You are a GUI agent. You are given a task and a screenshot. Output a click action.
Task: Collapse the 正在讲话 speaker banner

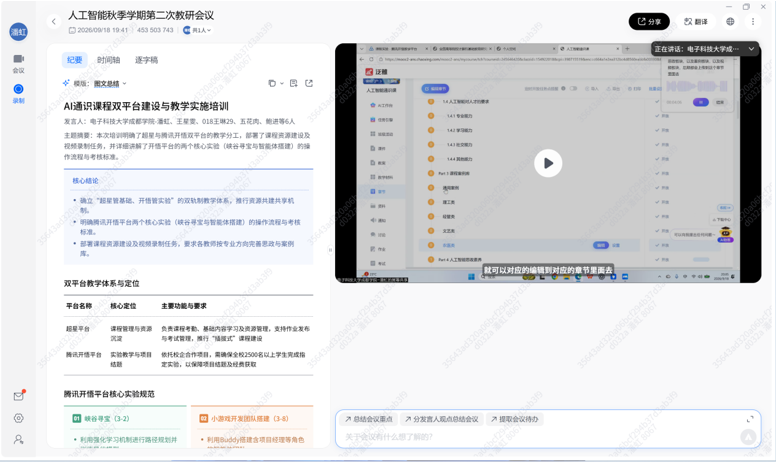(x=751, y=48)
